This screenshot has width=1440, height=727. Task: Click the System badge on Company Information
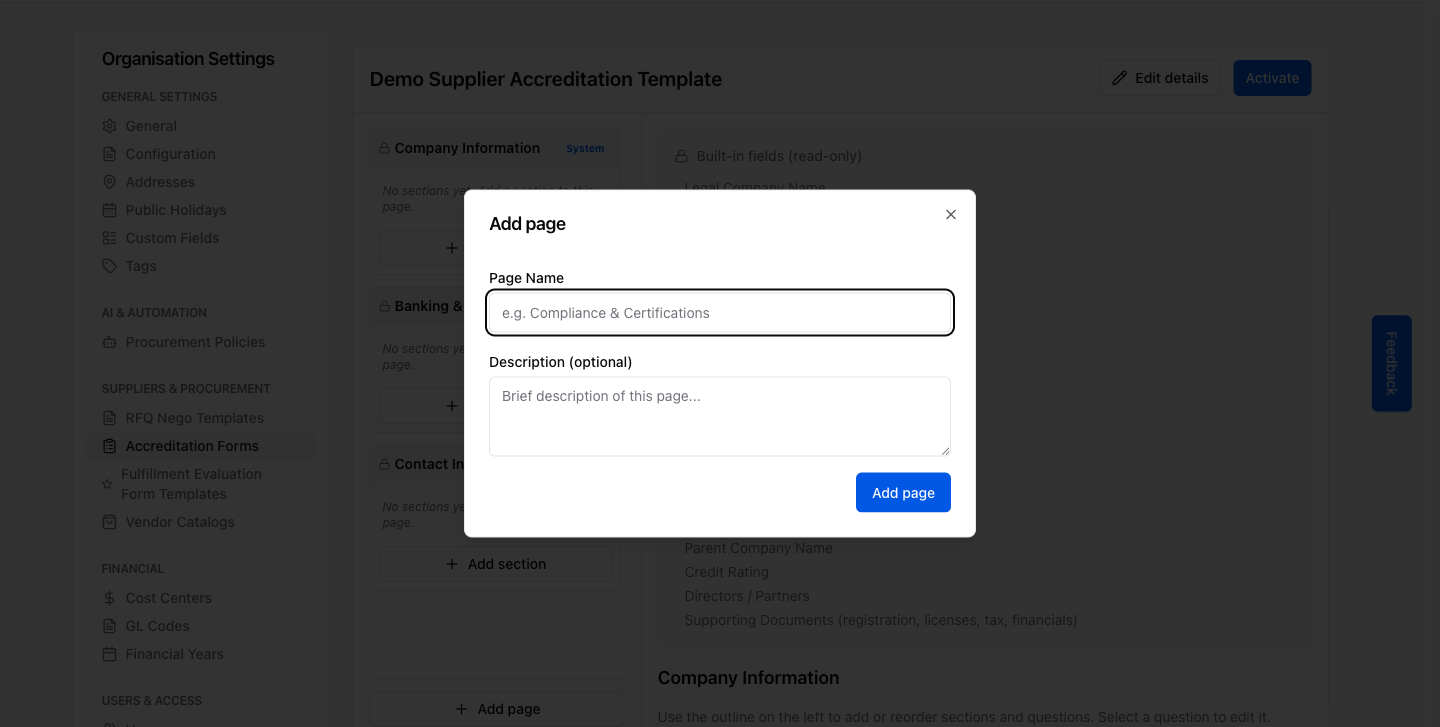(x=585, y=148)
